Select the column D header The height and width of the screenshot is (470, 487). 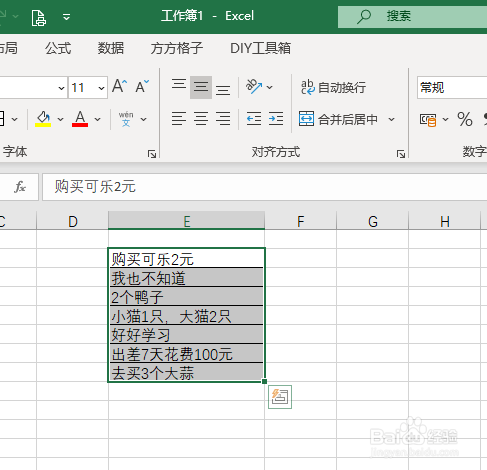tap(72, 221)
